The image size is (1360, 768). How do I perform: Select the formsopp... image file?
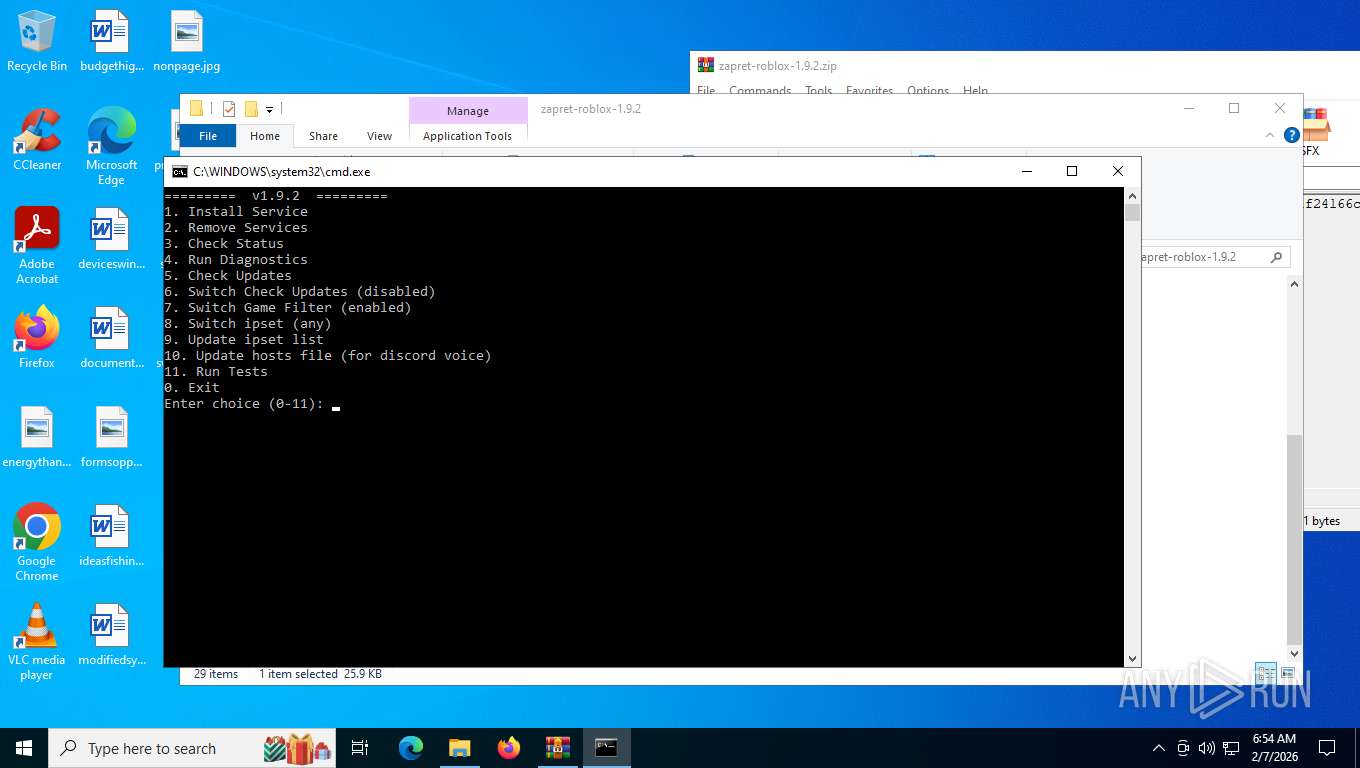point(111,437)
